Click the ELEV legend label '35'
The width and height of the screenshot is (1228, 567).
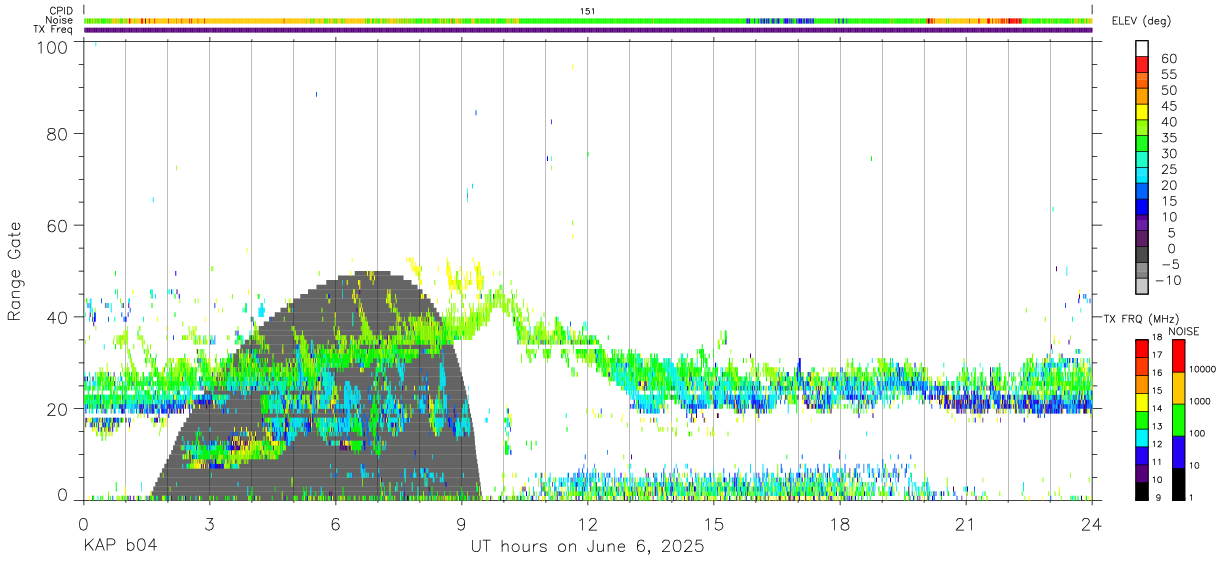coord(1168,138)
